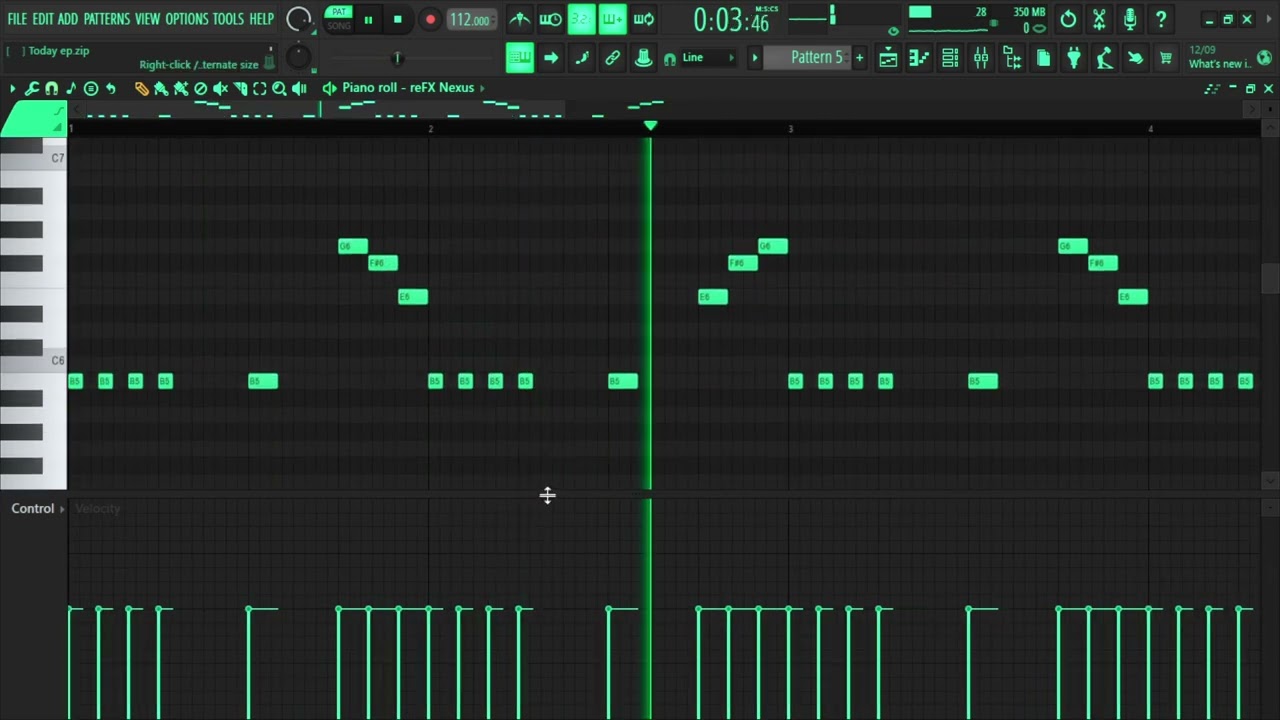Open the VIEW menu

(x=147, y=19)
